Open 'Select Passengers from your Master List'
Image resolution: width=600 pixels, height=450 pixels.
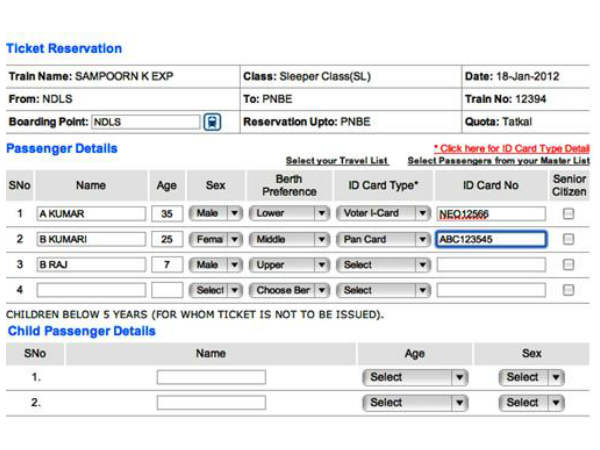pos(497,161)
